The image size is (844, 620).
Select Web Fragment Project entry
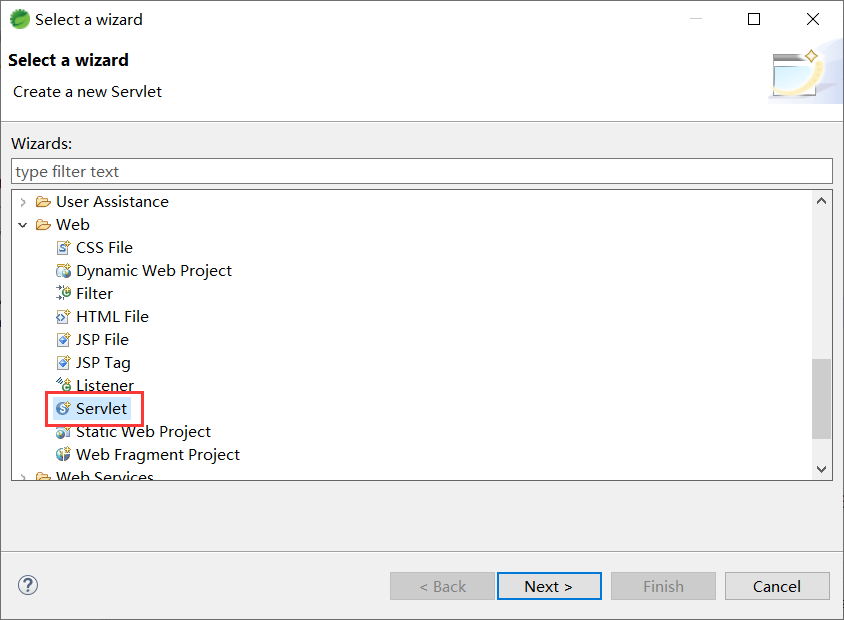[x=158, y=455]
